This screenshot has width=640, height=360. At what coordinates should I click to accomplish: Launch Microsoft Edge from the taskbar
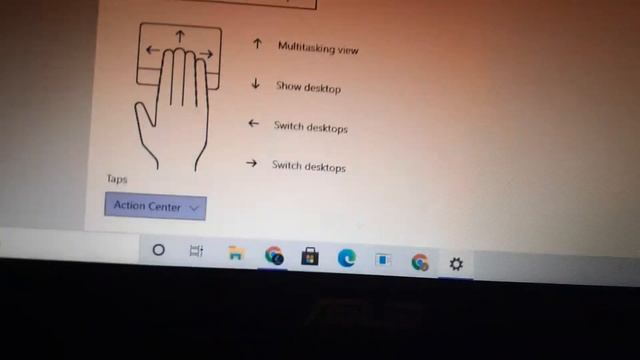click(347, 258)
